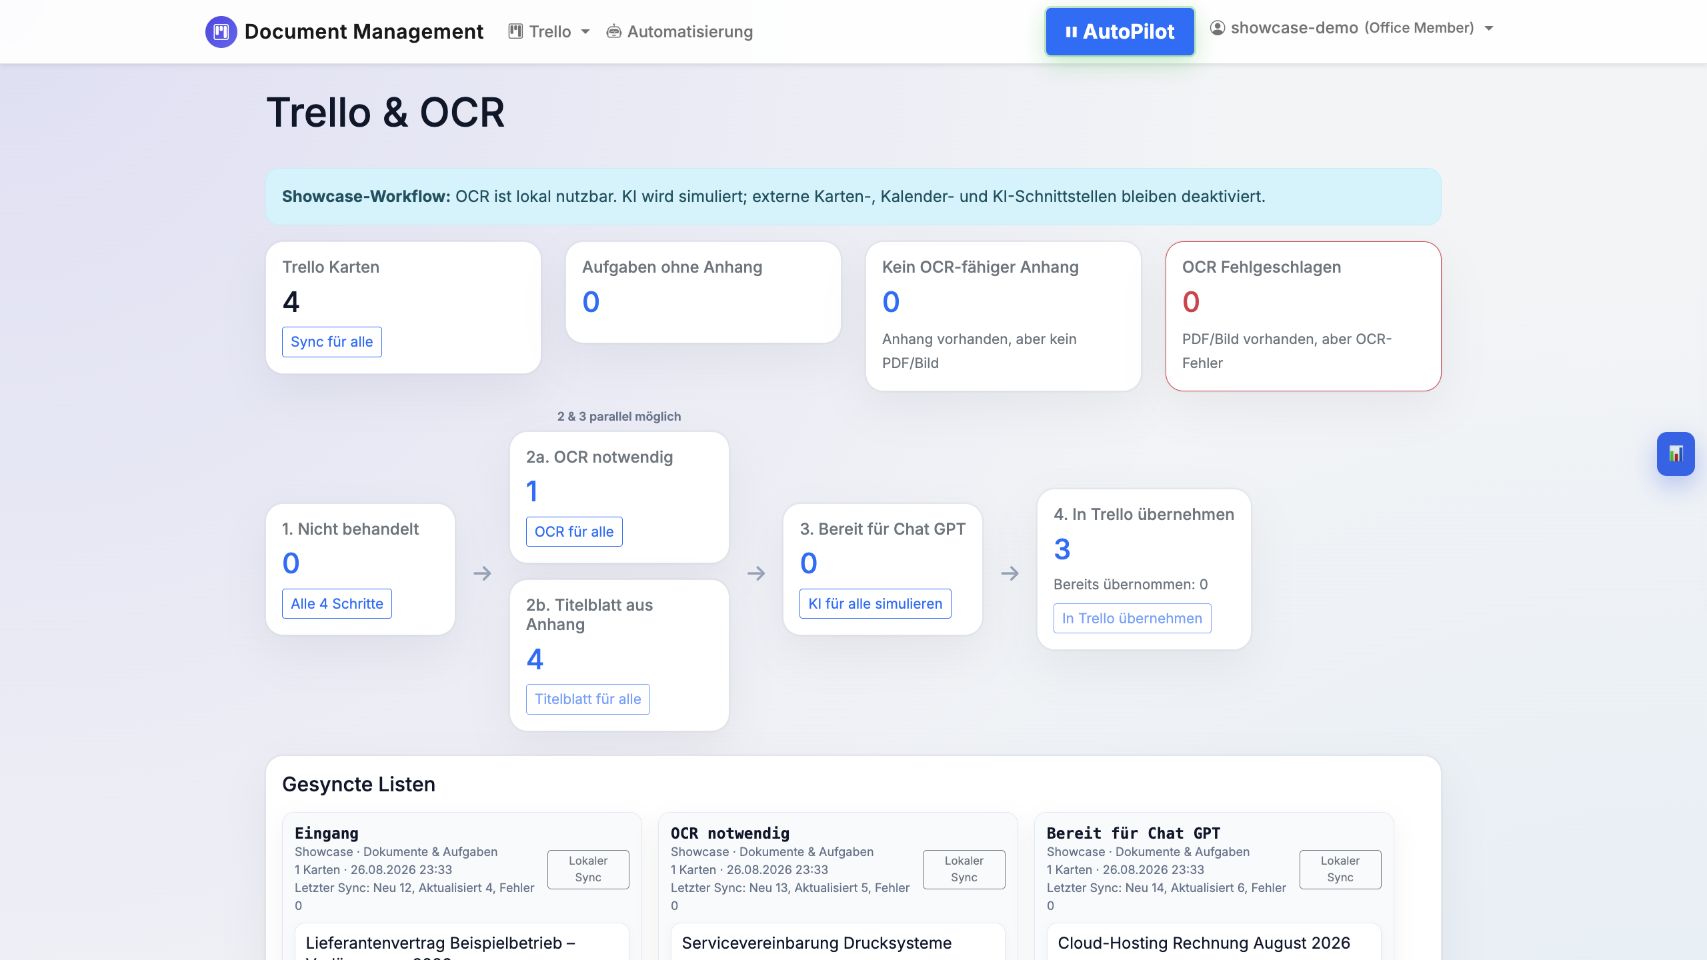Open card Servicevereinbarung Drucksysteme

[817, 943]
